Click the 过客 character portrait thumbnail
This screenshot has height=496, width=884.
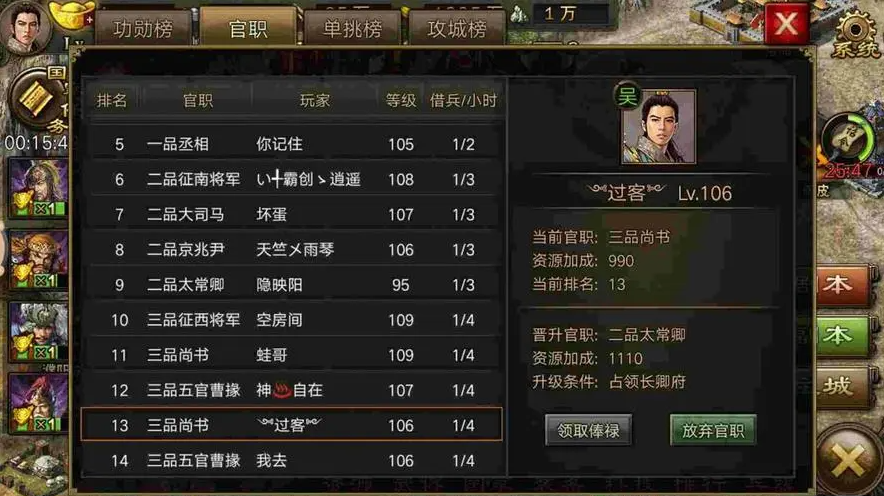point(658,127)
